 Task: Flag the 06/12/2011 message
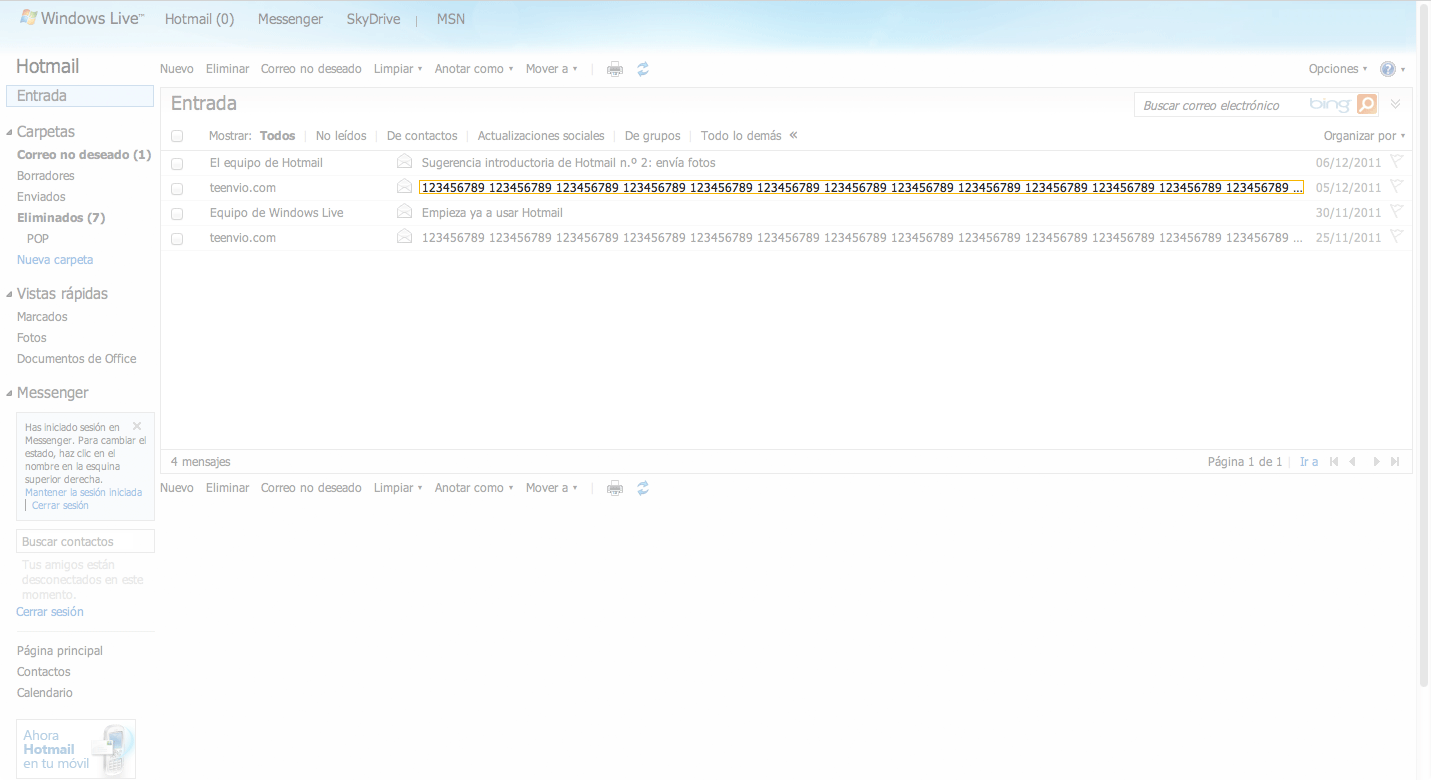[1397, 161]
